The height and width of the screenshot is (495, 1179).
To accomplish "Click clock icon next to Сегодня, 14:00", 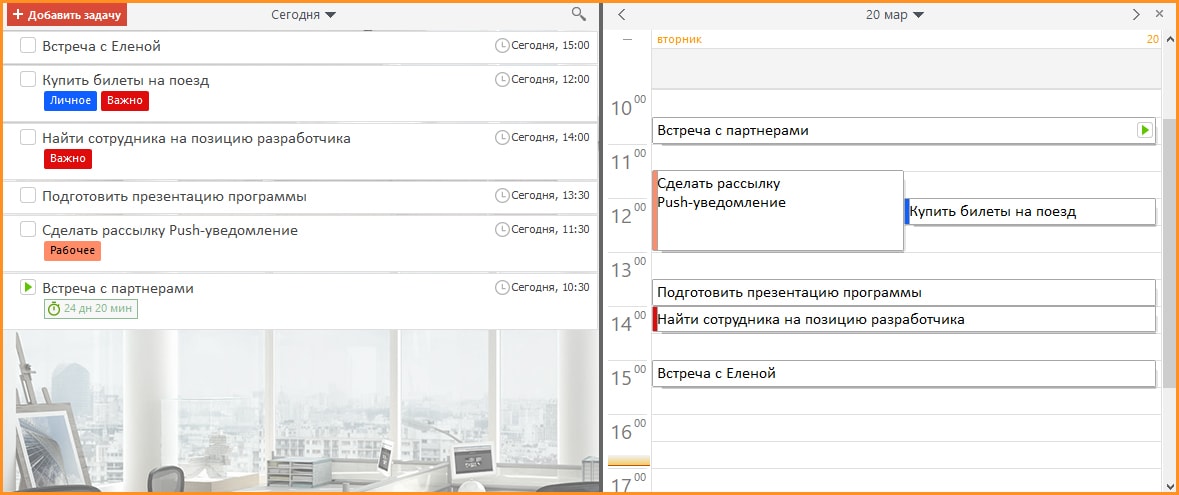I will click(502, 137).
